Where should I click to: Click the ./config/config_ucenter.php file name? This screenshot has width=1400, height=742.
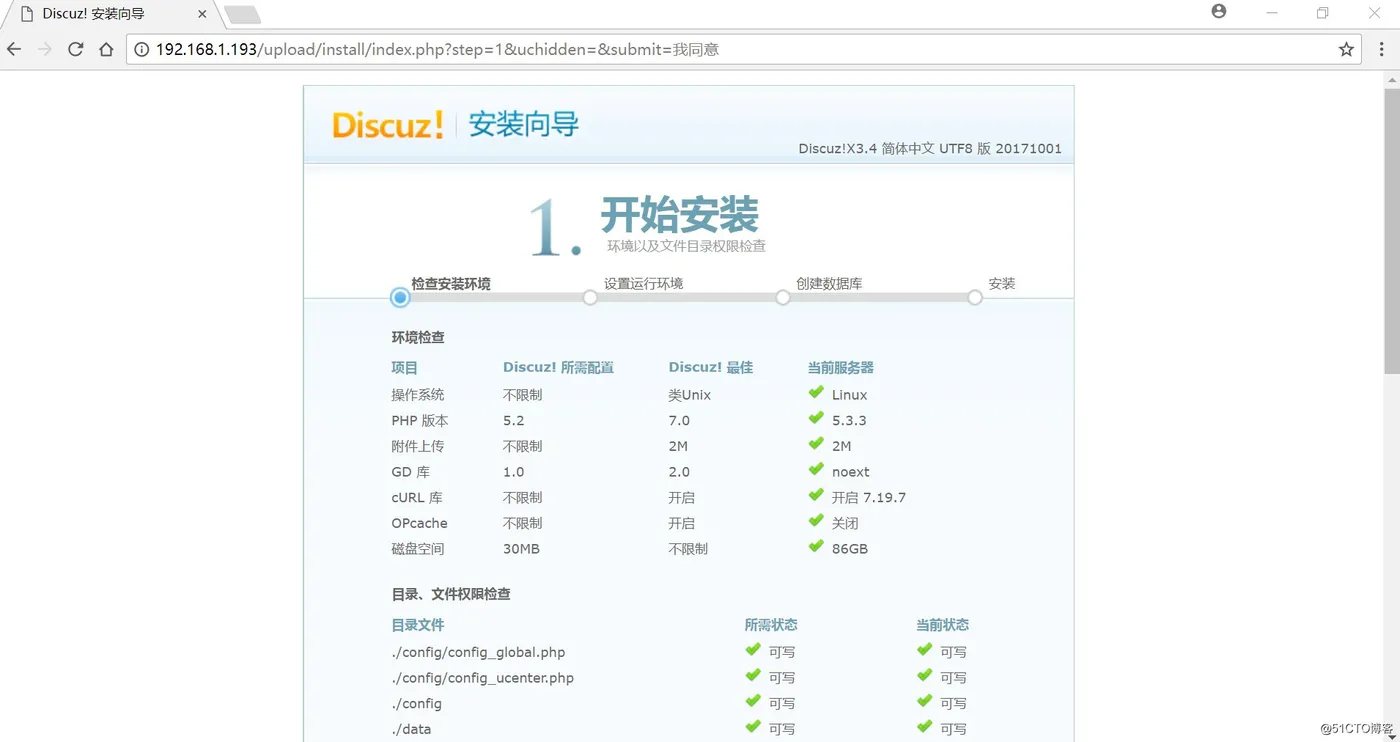[483, 678]
